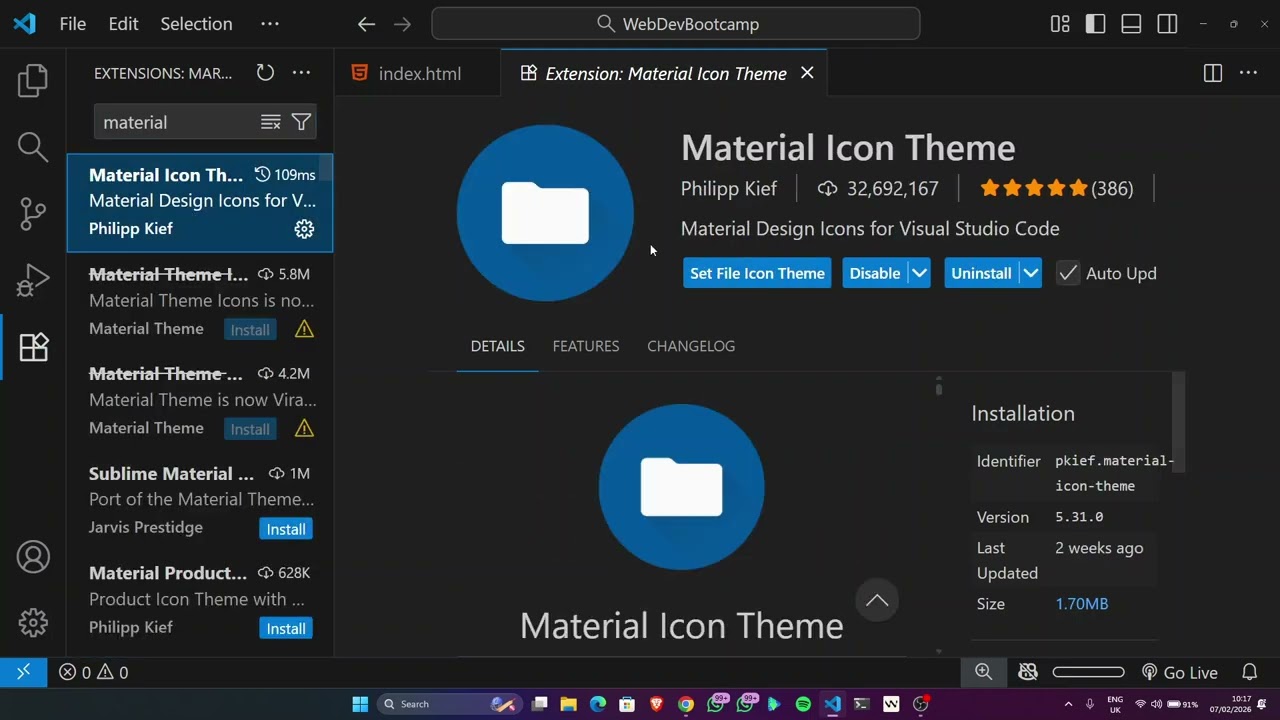Click the zoom magnifier in status bar
The image size is (1280, 720).
(984, 672)
